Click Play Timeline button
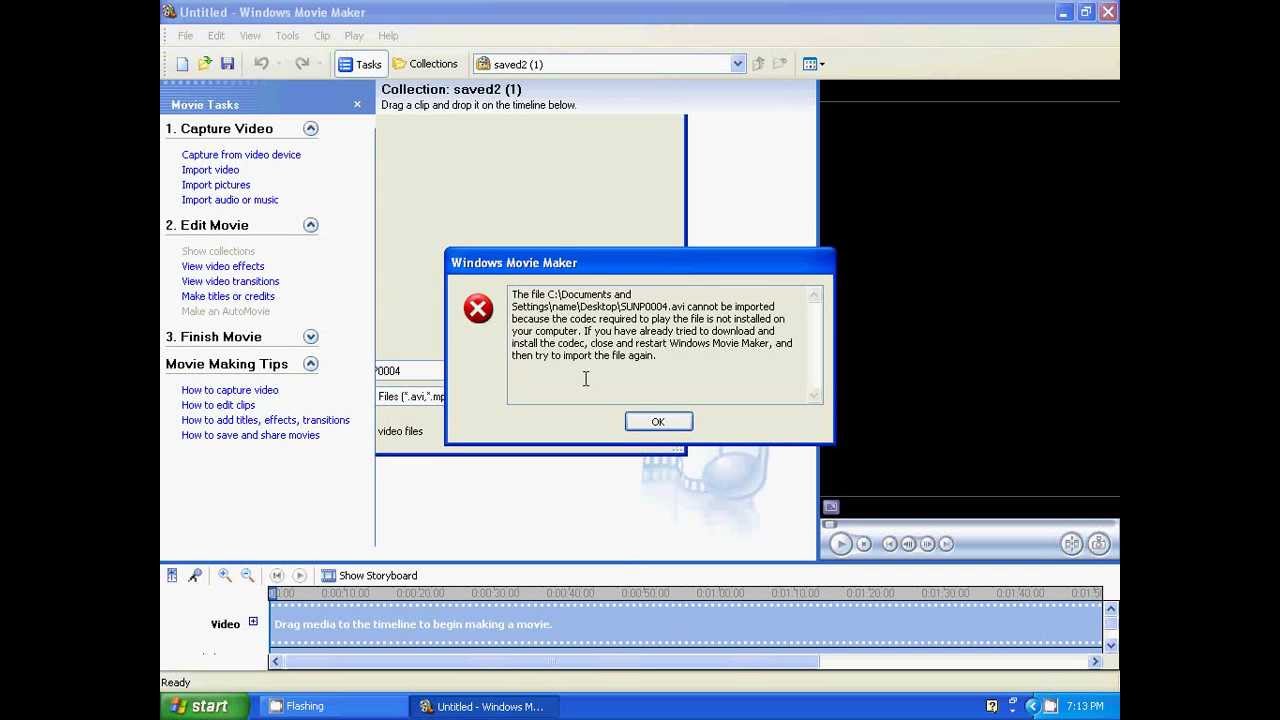 [x=299, y=576]
